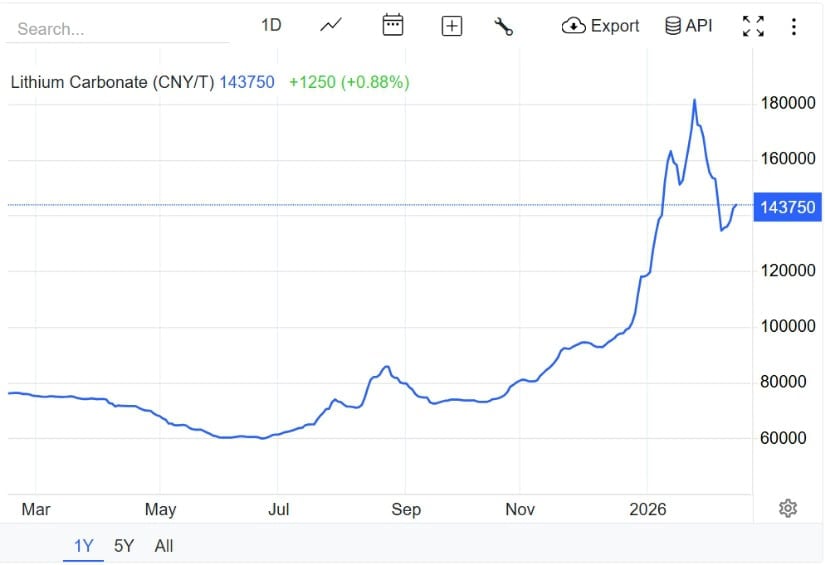
Task: Open the 1D interval selector
Action: [x=271, y=26]
